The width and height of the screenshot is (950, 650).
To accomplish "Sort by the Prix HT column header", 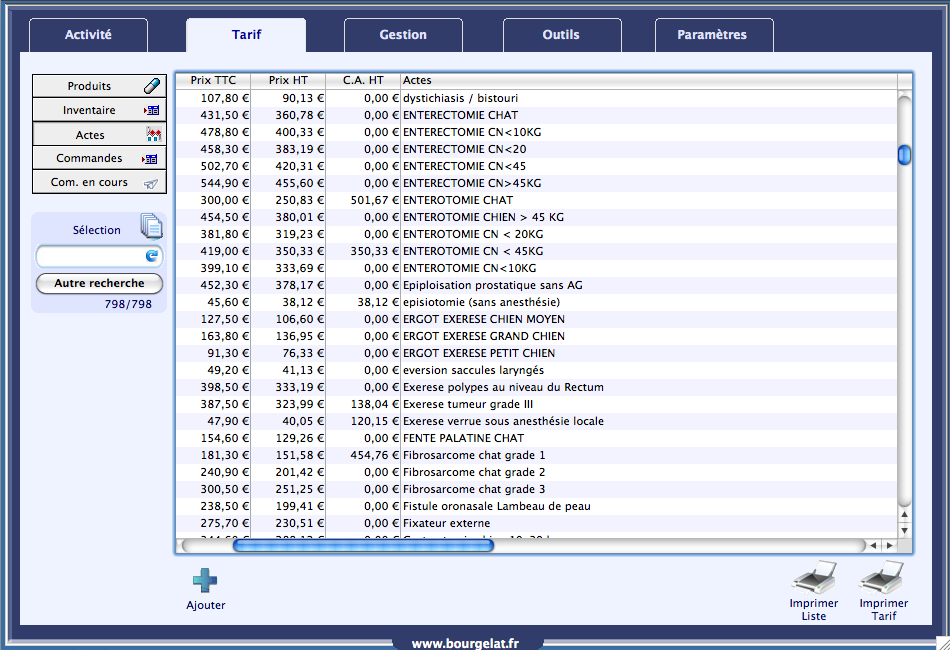I will (288, 80).
